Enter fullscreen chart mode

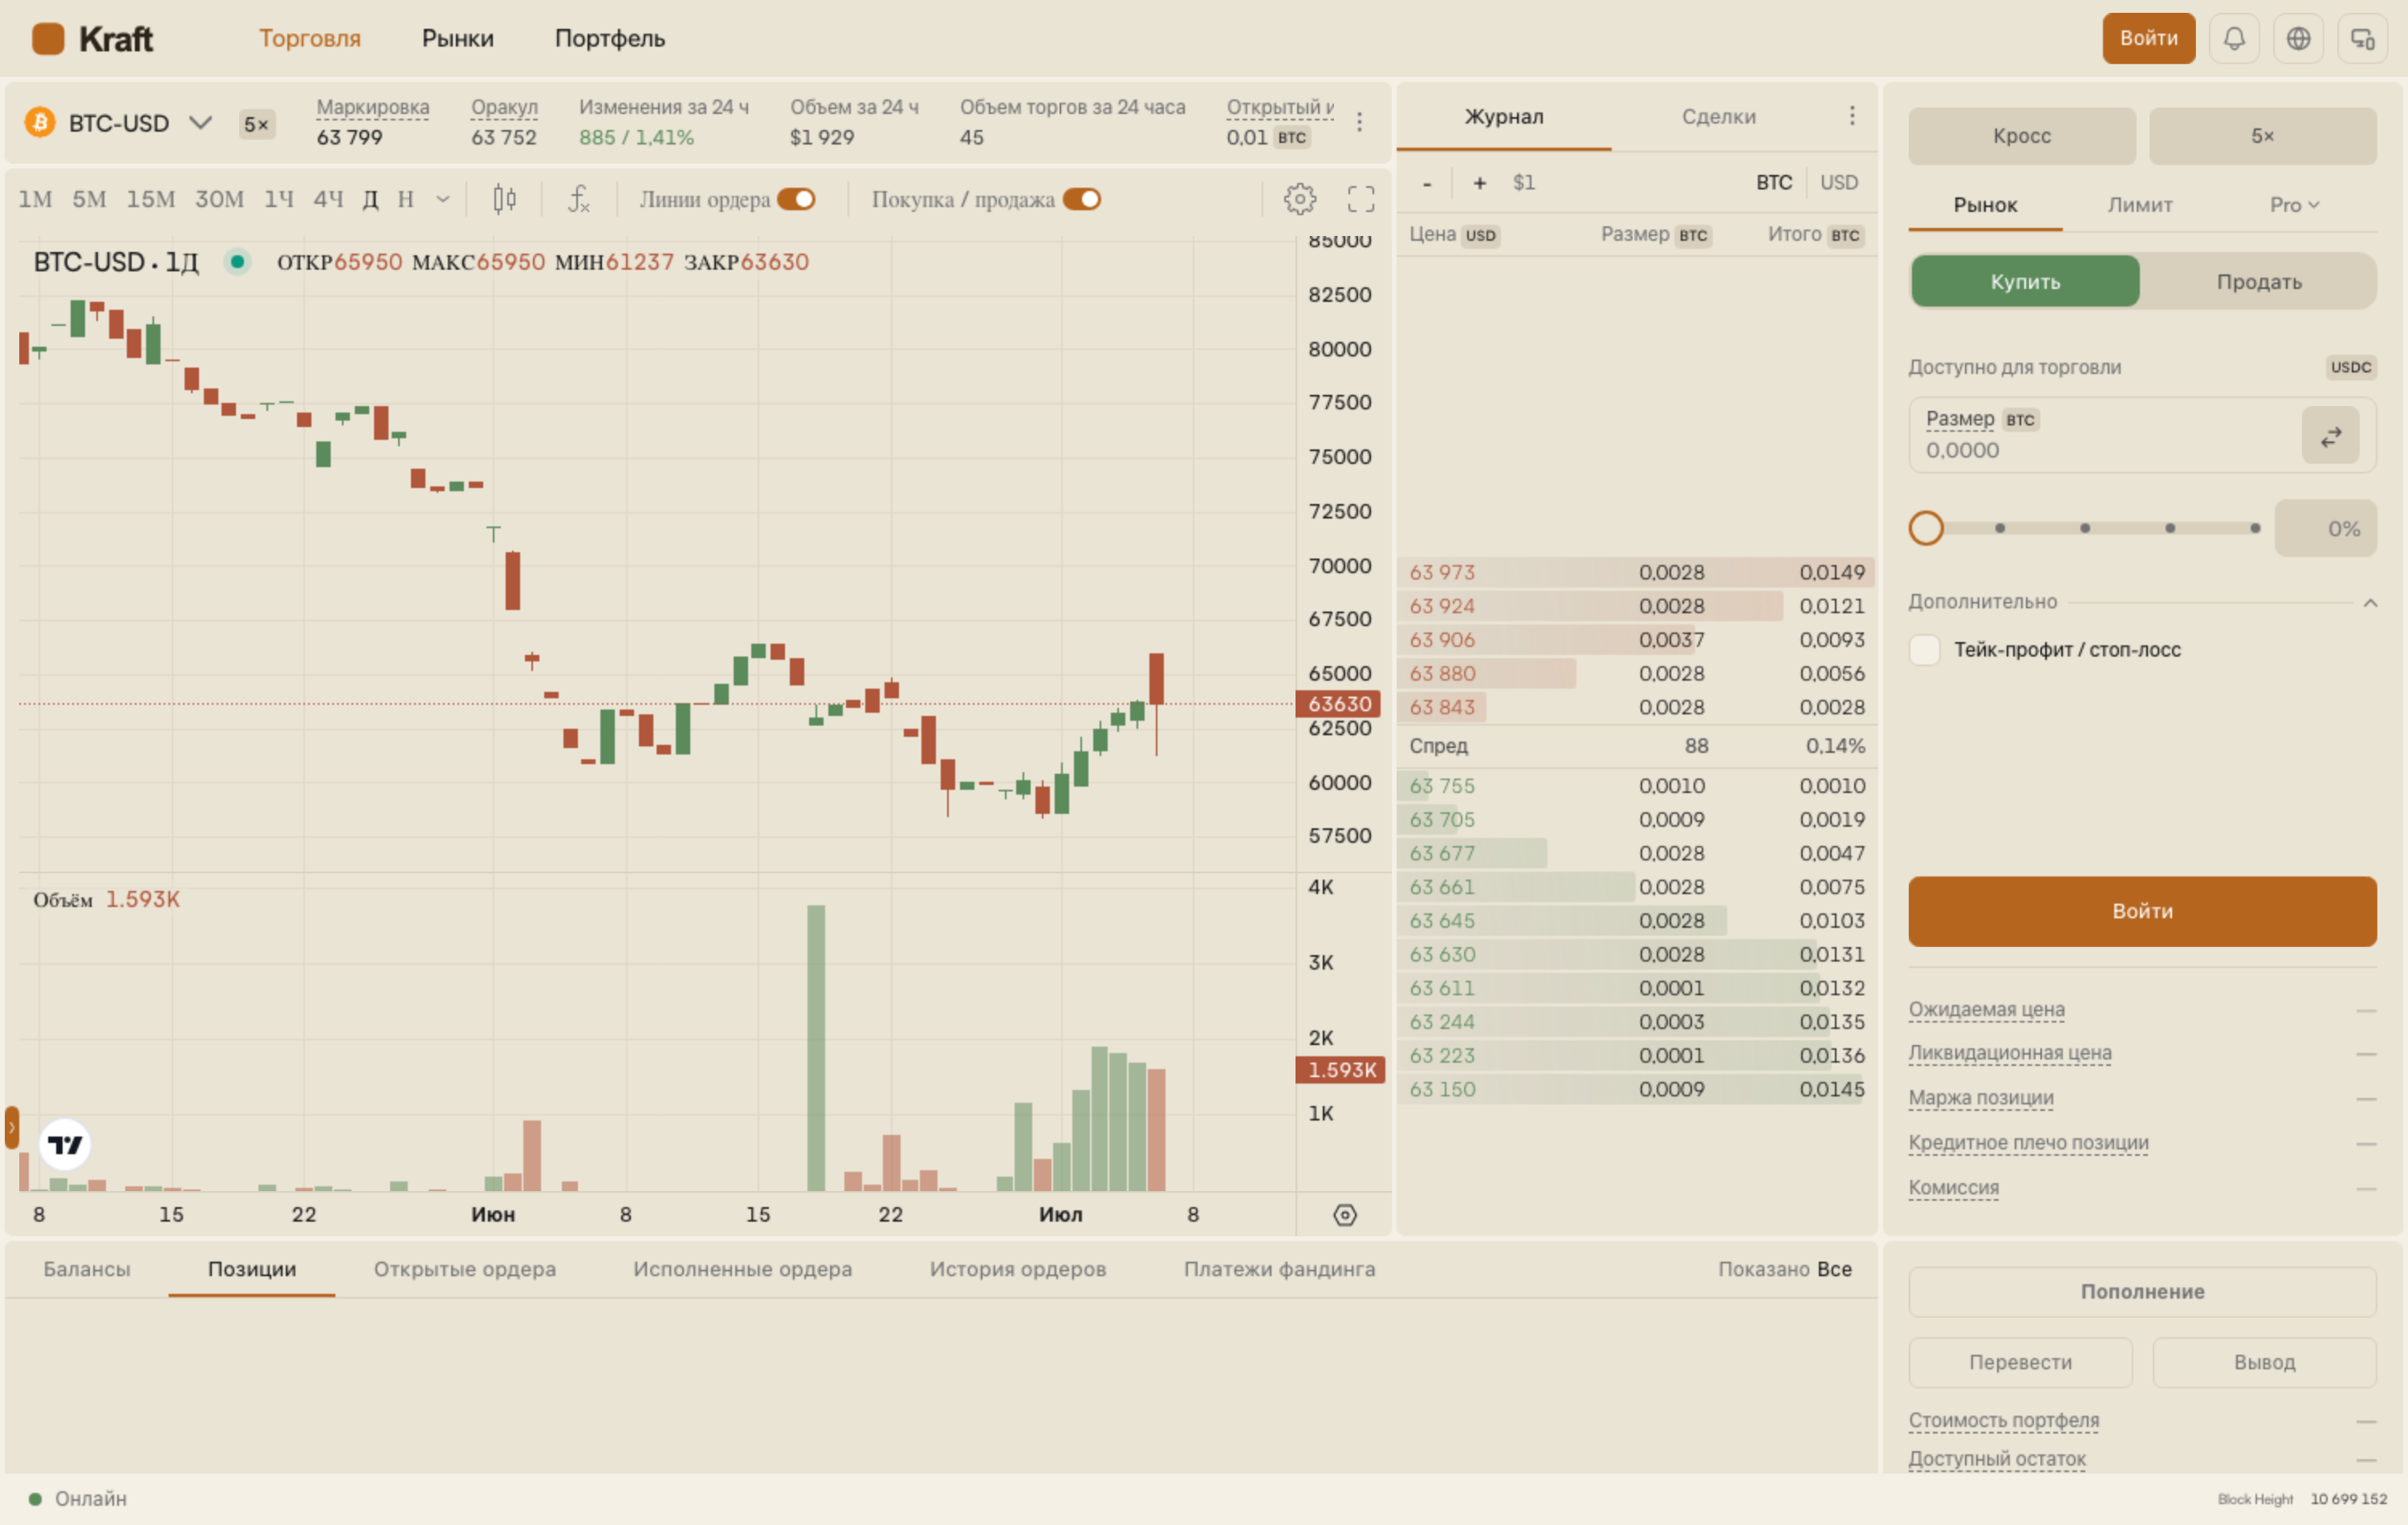point(1360,199)
